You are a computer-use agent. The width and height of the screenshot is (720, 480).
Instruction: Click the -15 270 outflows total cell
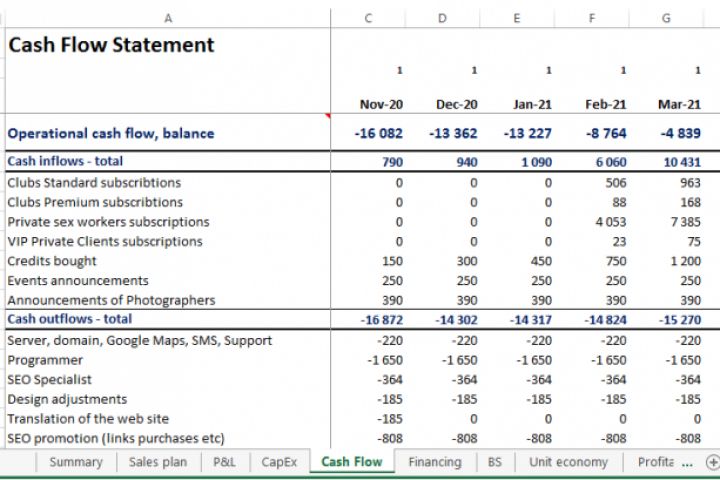pos(680,320)
